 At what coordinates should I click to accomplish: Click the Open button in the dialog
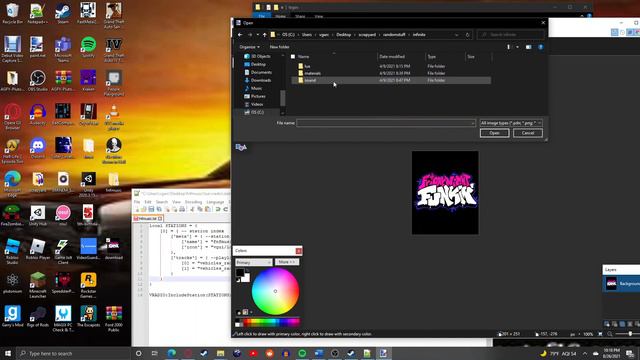494,133
